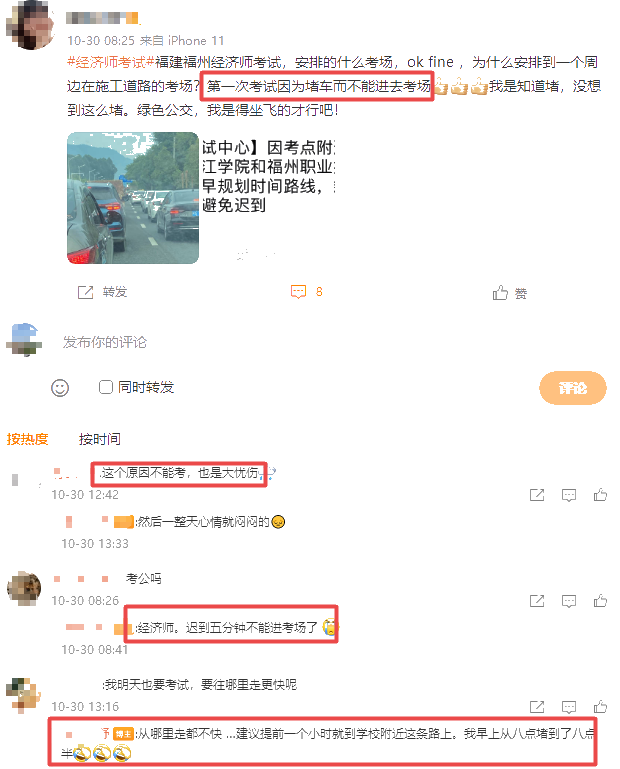Open the emoji picker smiley icon
Screen dimensions: 620x769
[x=60, y=388]
